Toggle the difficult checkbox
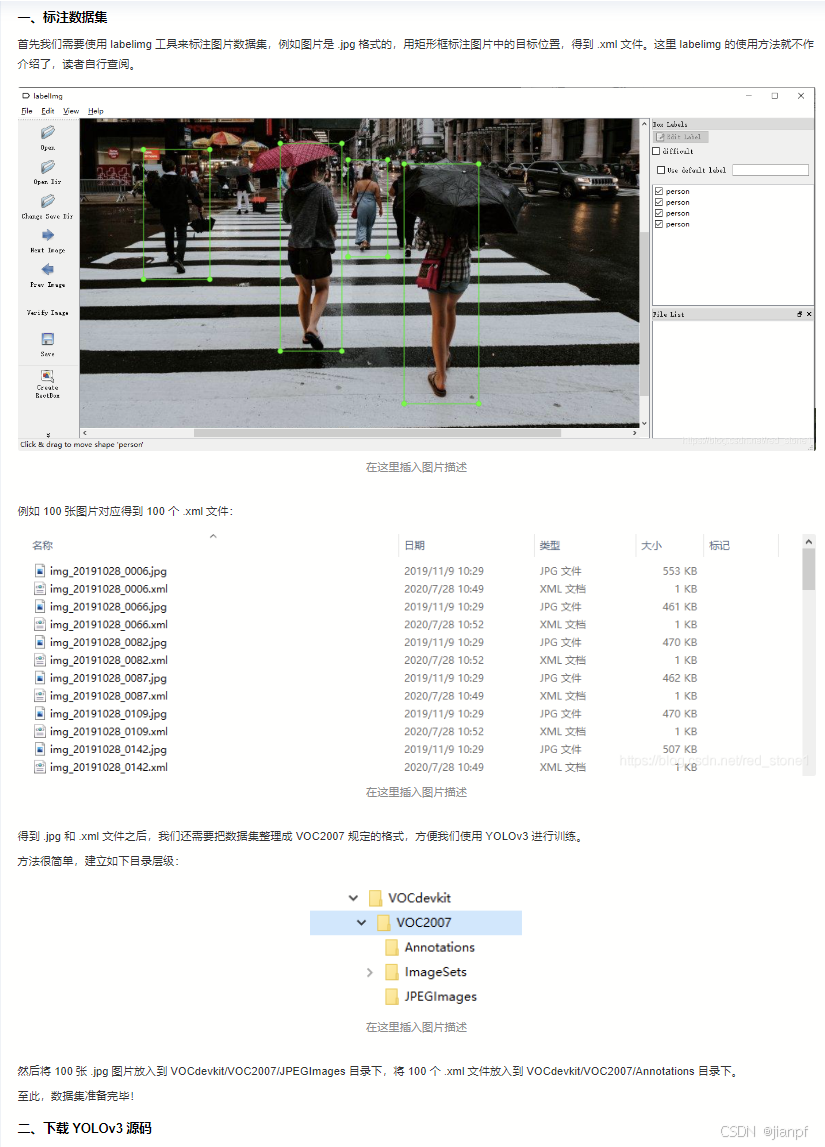 (656, 151)
